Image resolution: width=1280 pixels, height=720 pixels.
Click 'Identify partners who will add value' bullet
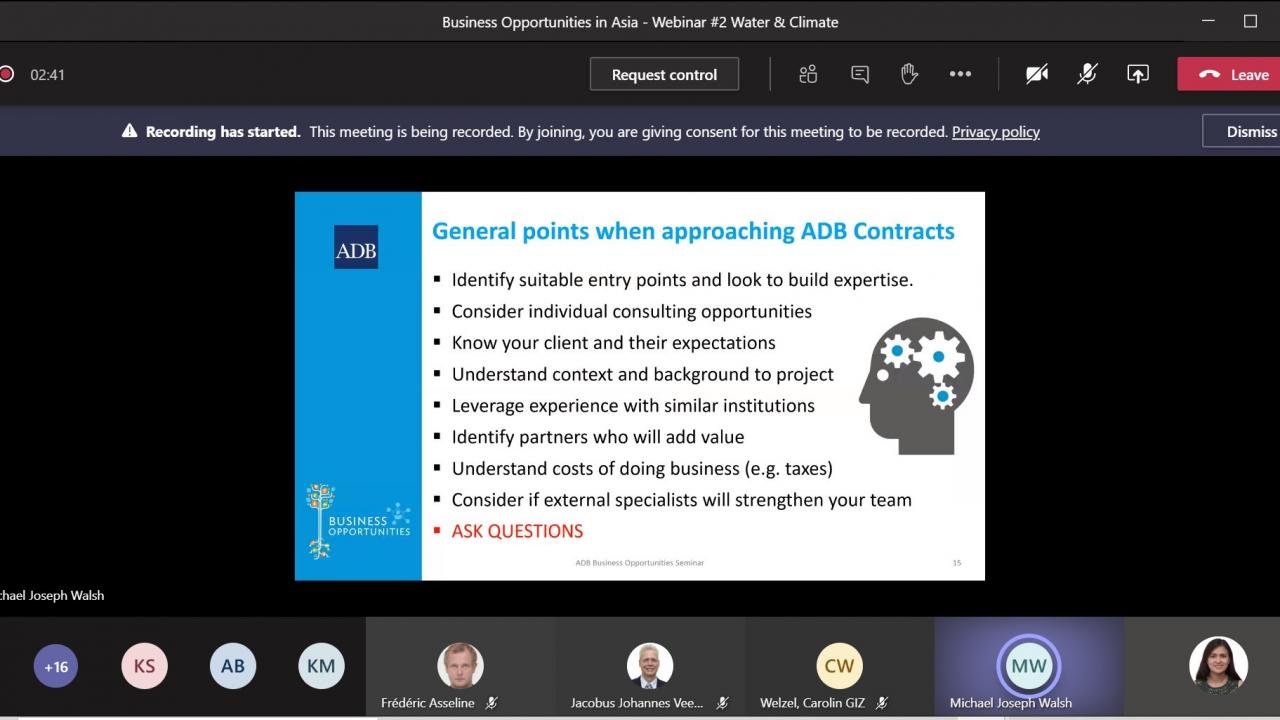598,437
